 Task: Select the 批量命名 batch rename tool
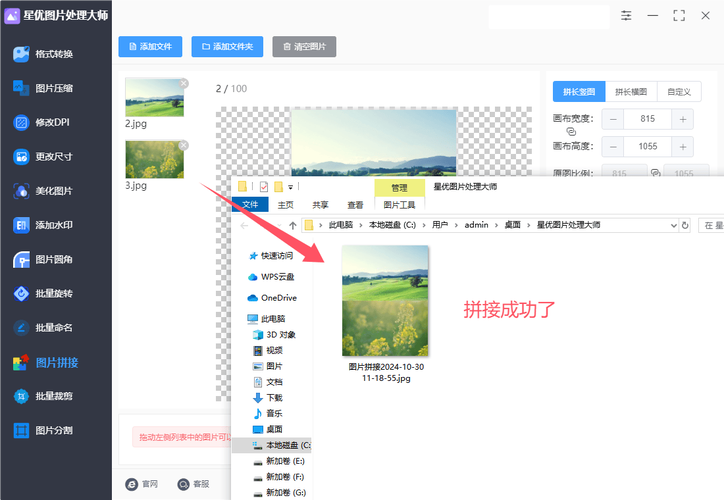pos(44,328)
